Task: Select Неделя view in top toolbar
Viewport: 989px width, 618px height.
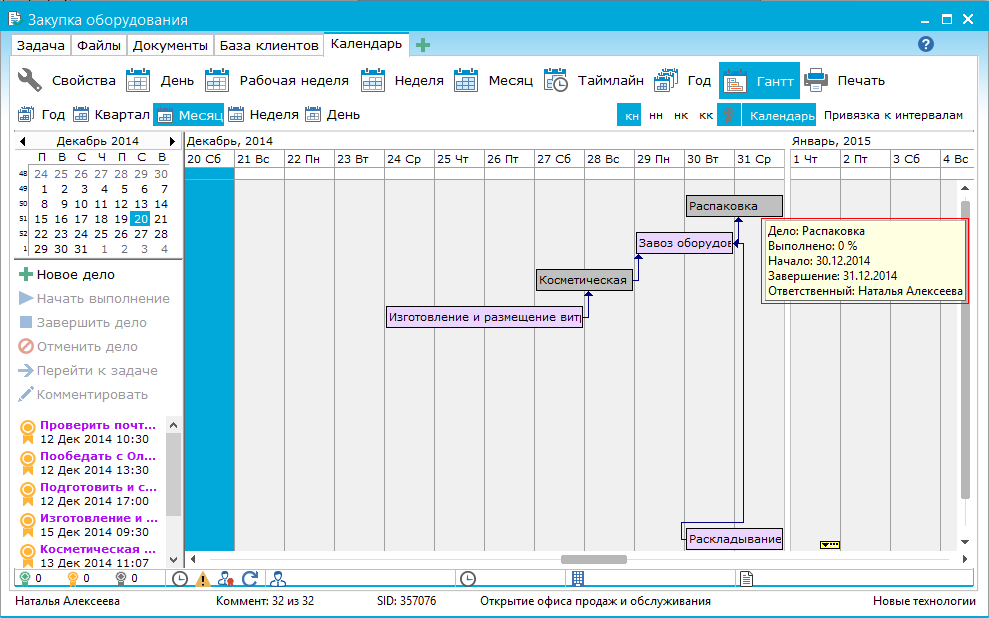Action: 402,81
